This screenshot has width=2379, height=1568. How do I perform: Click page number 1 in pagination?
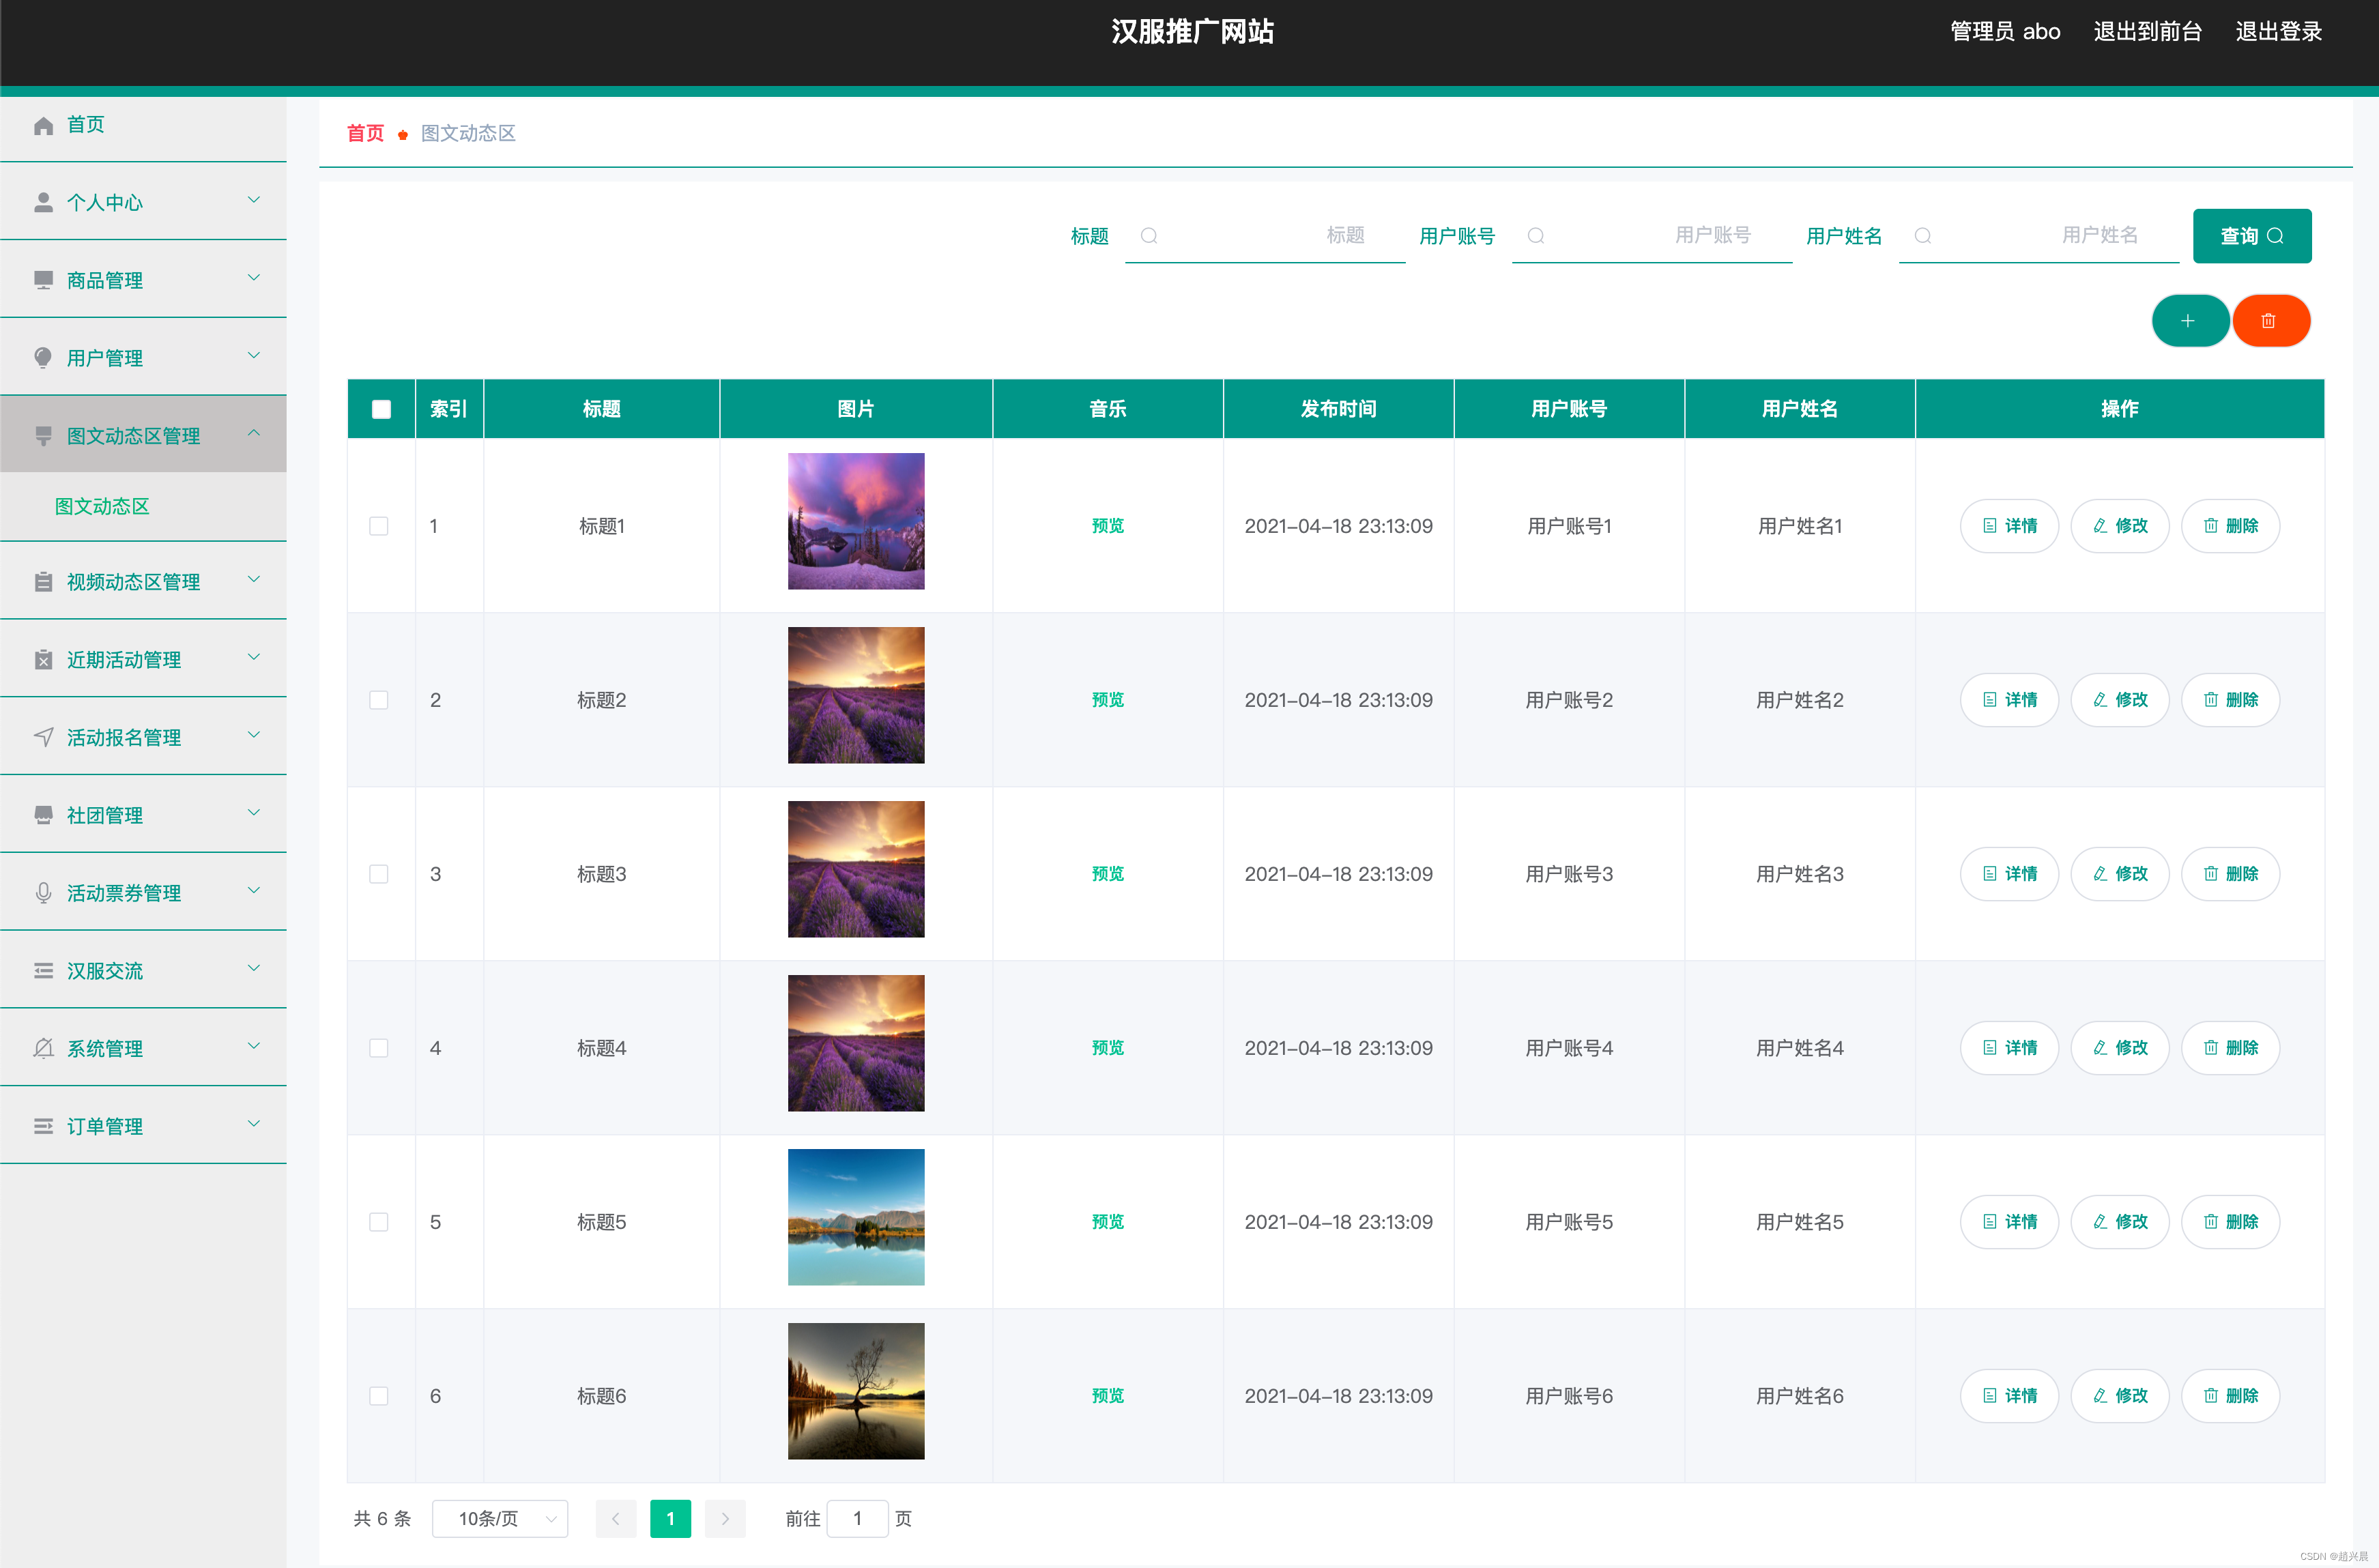(670, 1519)
